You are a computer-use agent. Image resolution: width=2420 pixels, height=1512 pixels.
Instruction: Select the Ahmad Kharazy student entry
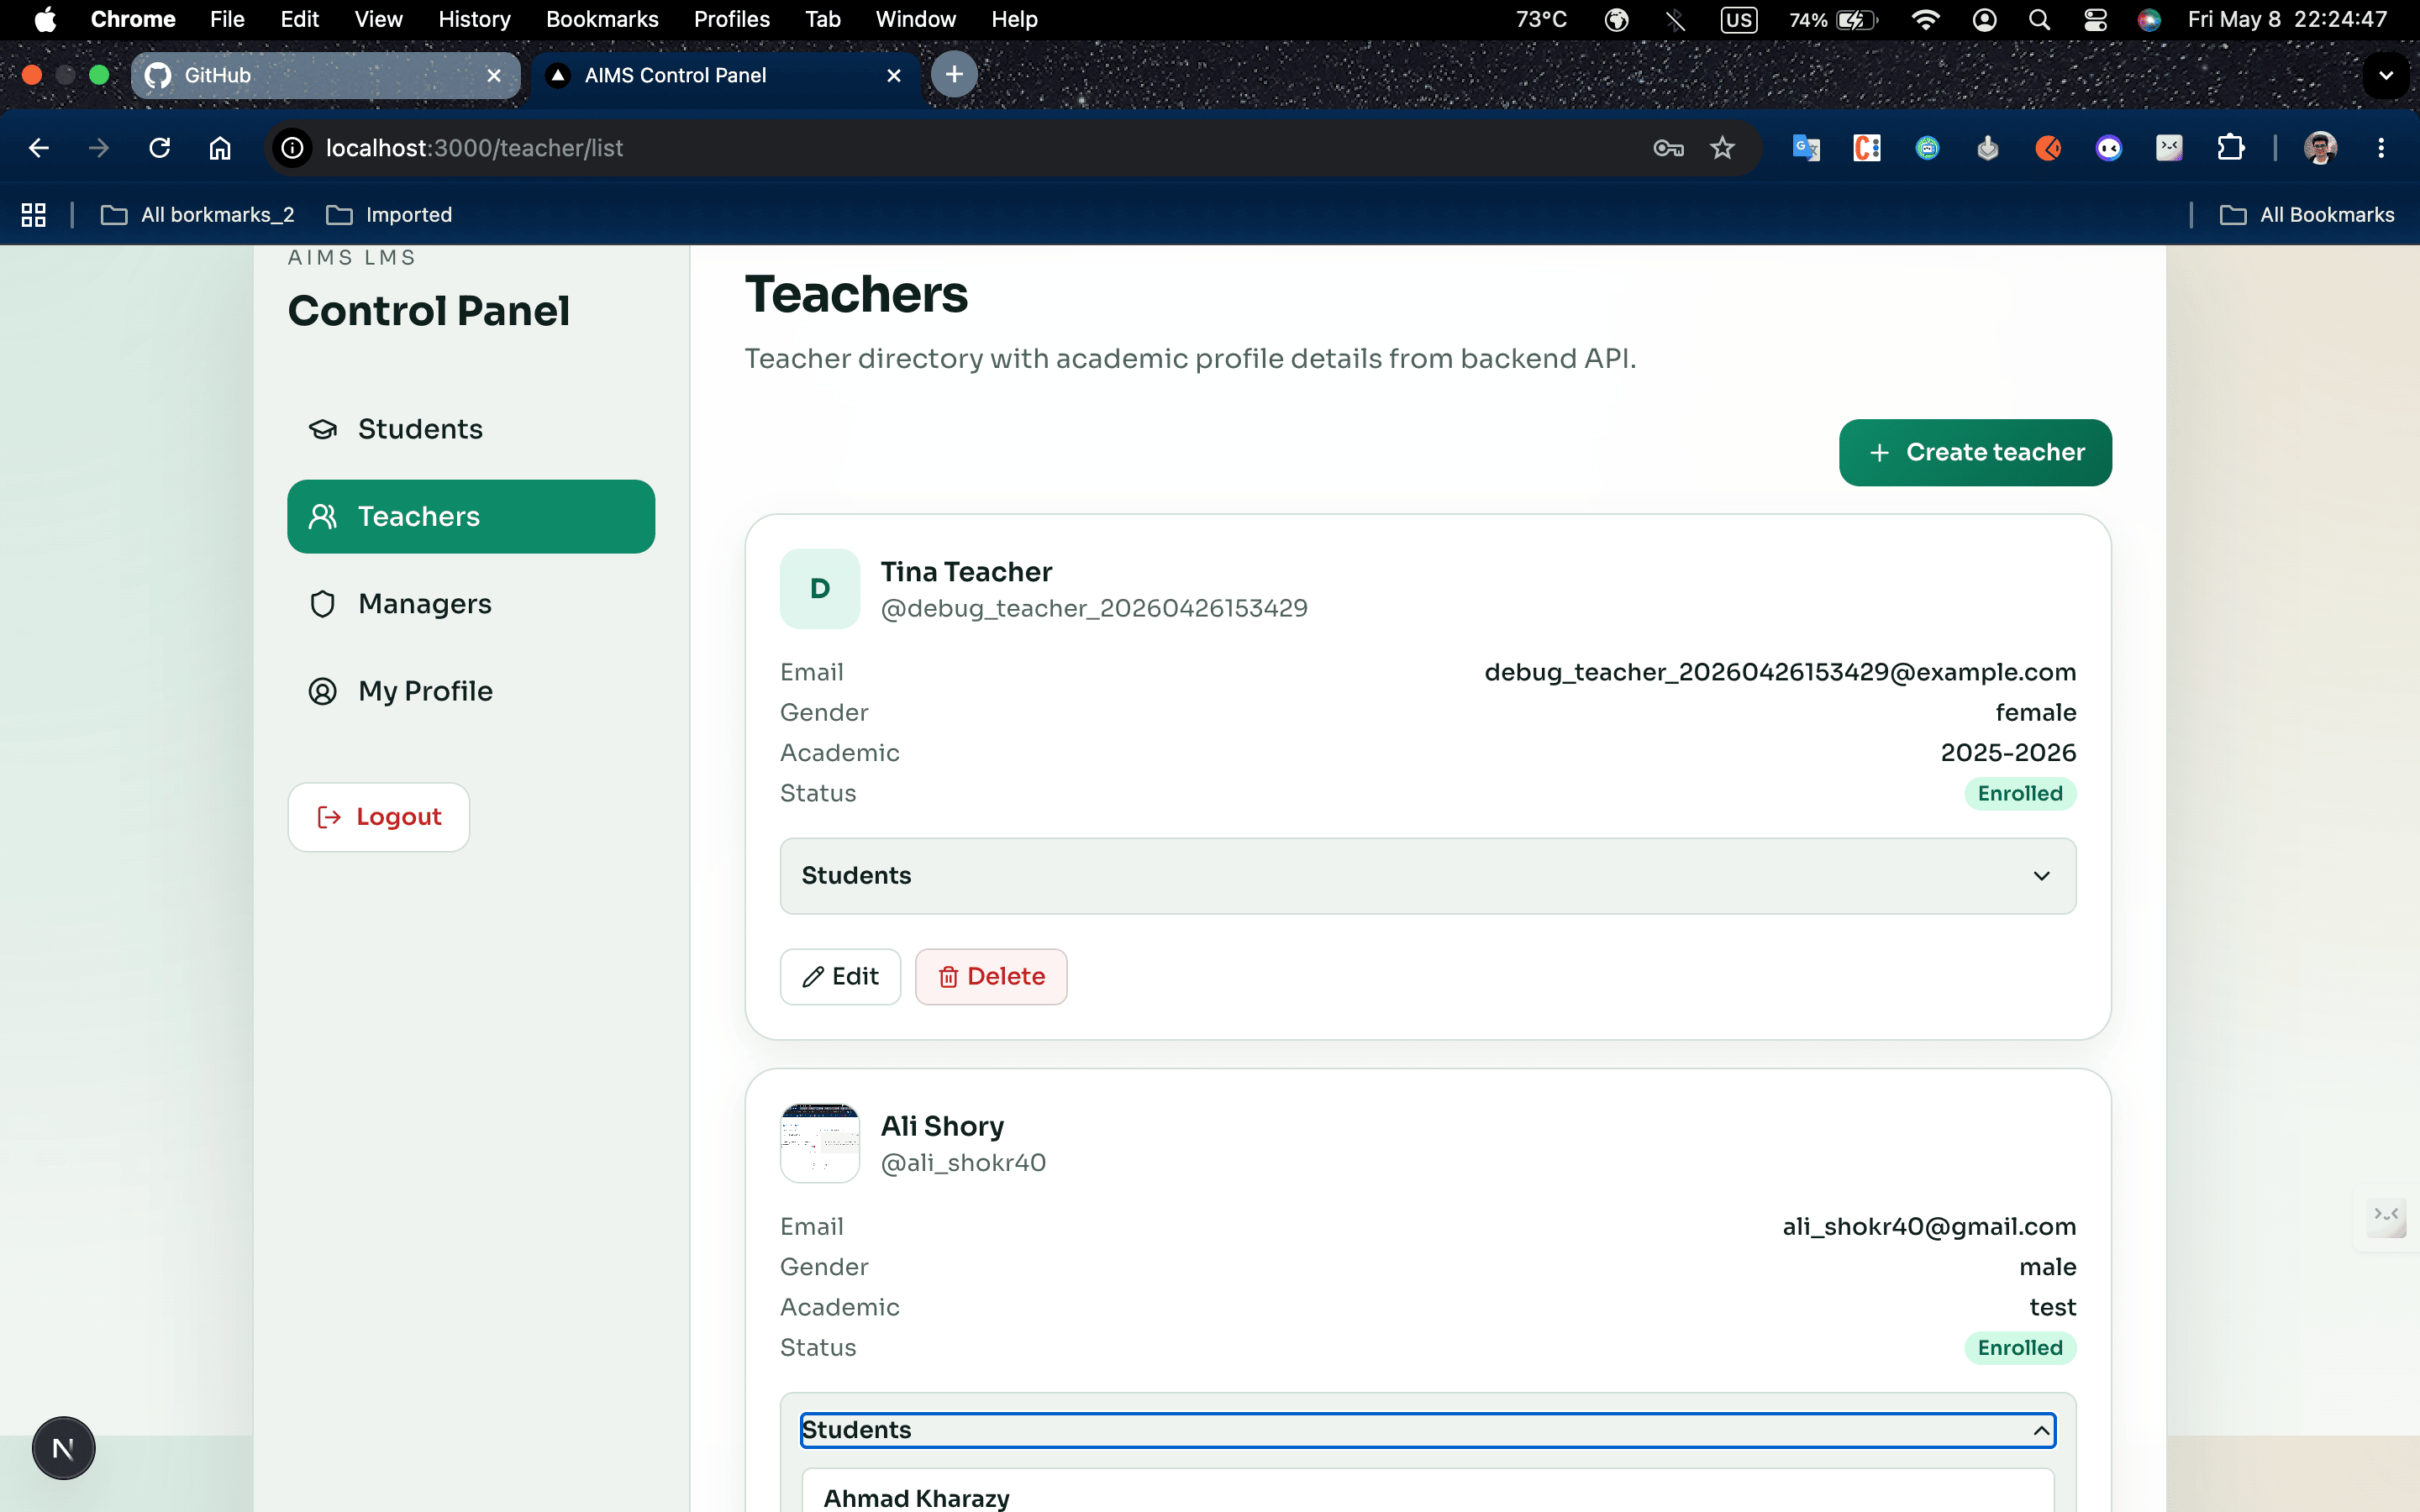1428,1492
